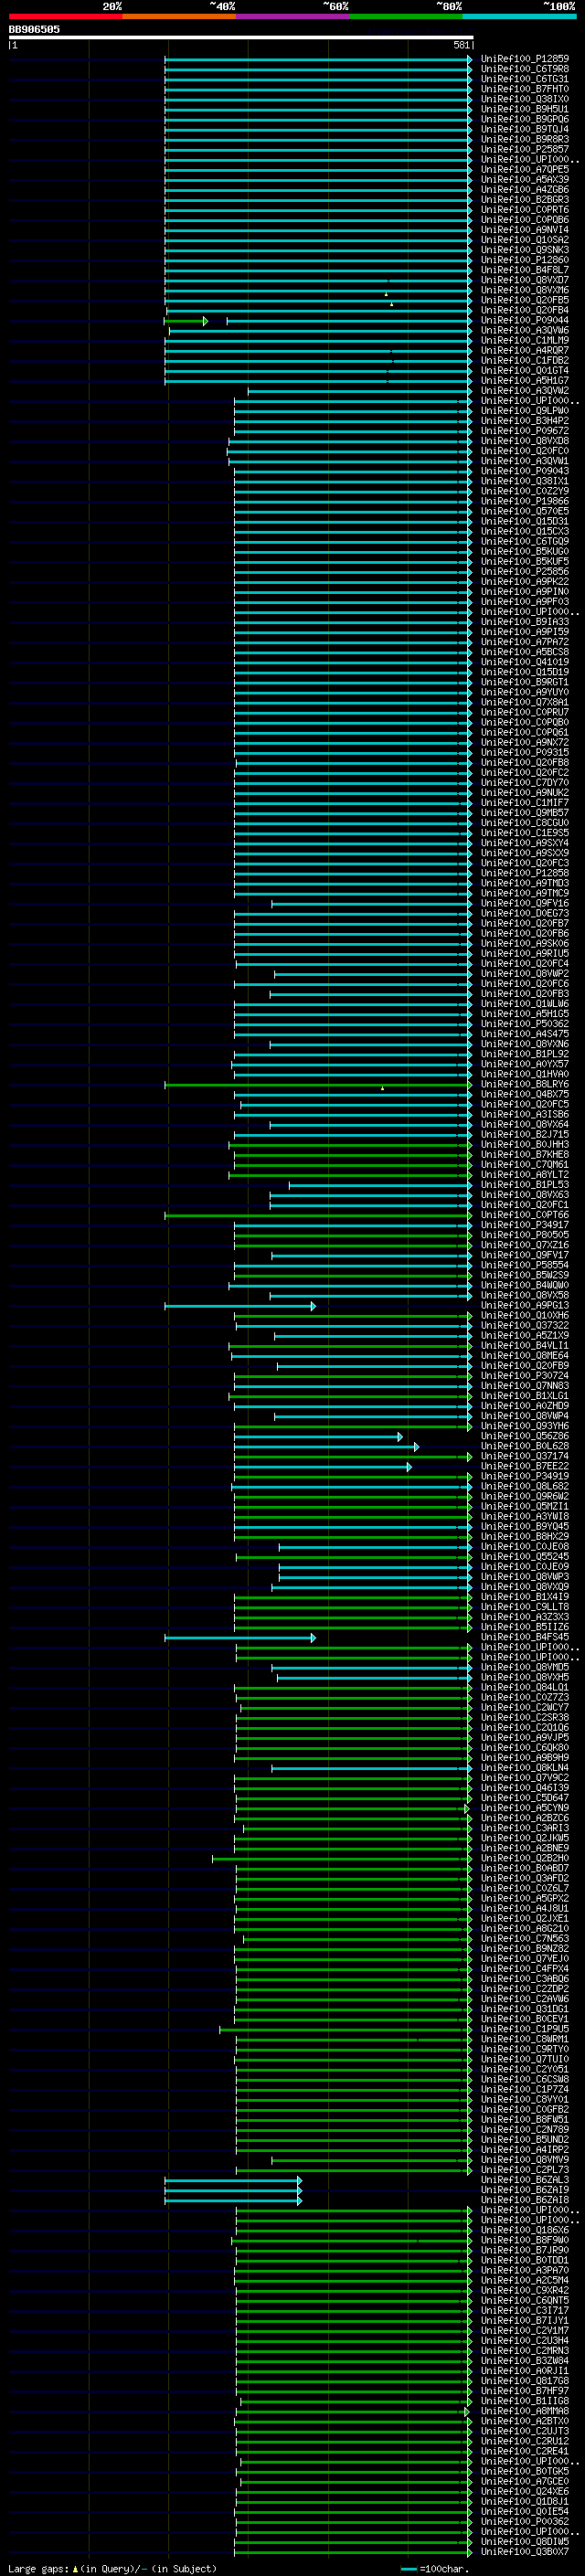The image size is (585, 2576).
Task: Click the cyan ~100% identity legend bar
Action: coord(520,16)
